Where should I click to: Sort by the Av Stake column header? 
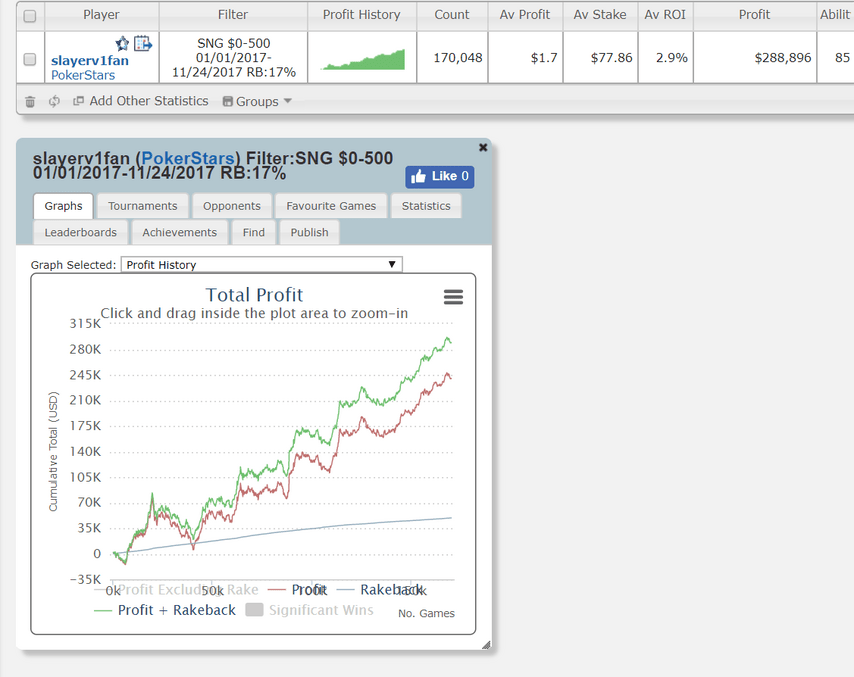(600, 15)
